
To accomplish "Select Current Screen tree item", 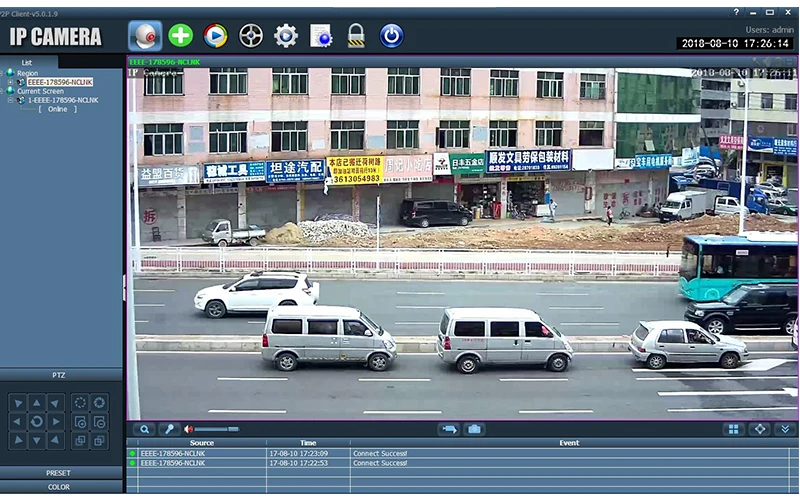I will click(40, 91).
